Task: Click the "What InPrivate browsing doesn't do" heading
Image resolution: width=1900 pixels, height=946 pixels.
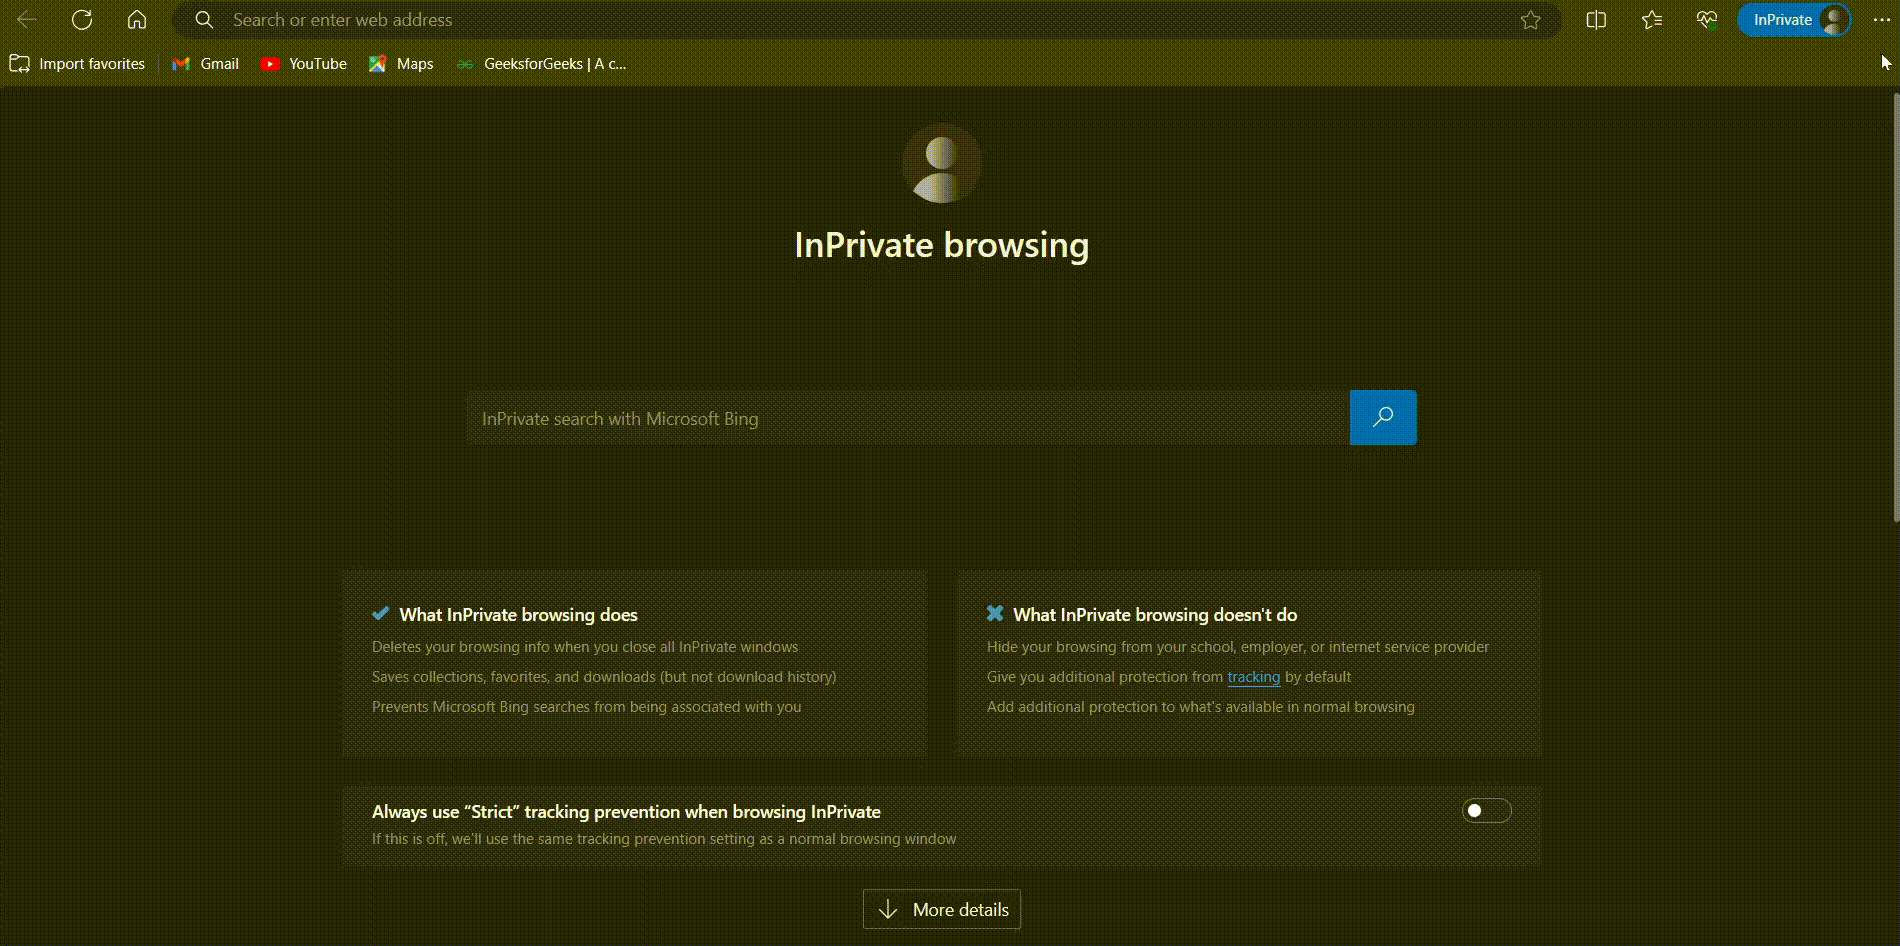Action: tap(1155, 615)
